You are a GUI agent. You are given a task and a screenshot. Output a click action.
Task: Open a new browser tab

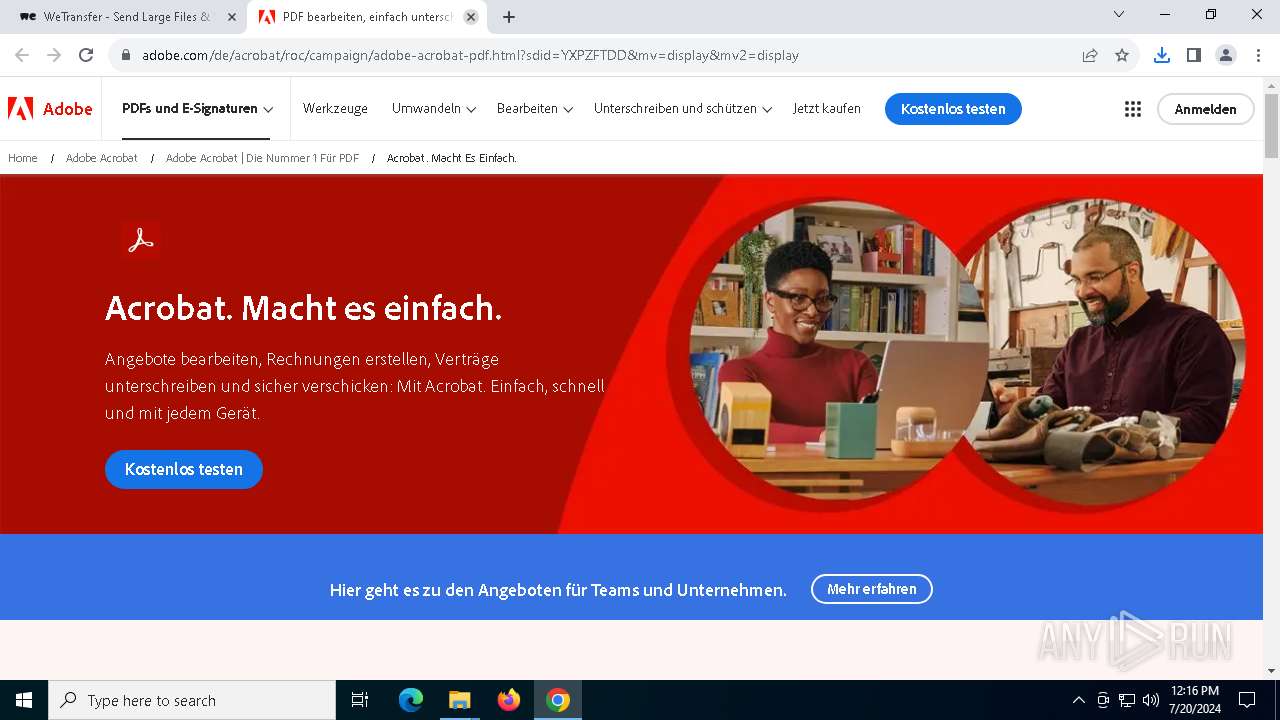509,17
